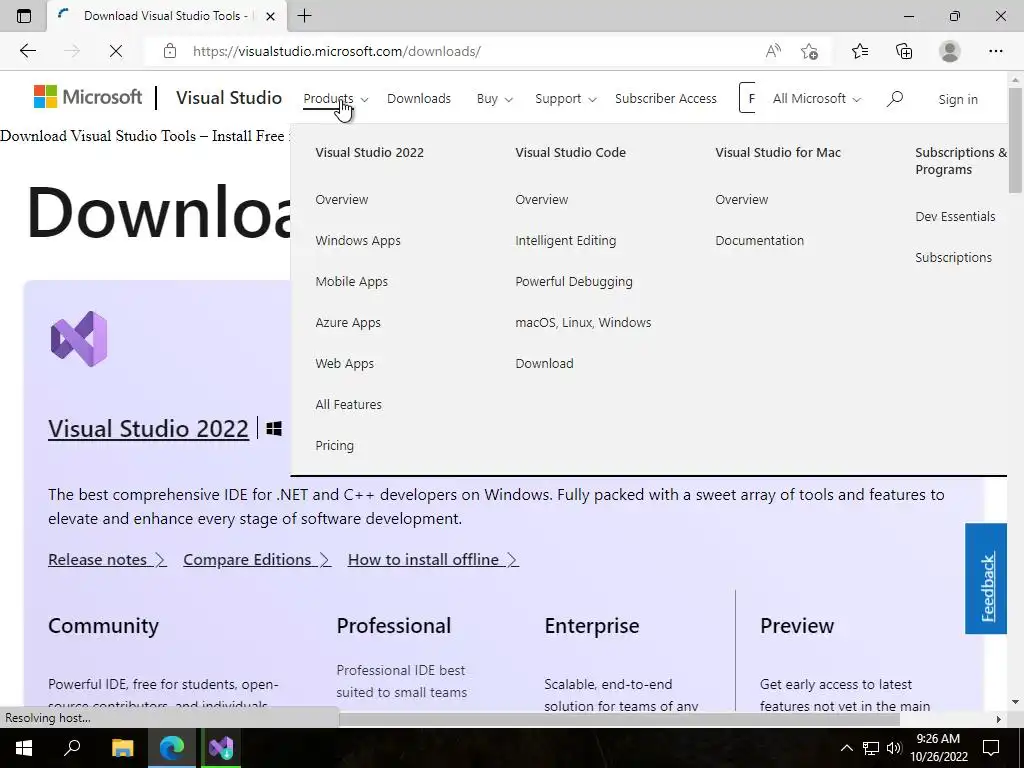Image resolution: width=1024 pixels, height=768 pixels.
Task: Click Sign in
Action: point(958,99)
